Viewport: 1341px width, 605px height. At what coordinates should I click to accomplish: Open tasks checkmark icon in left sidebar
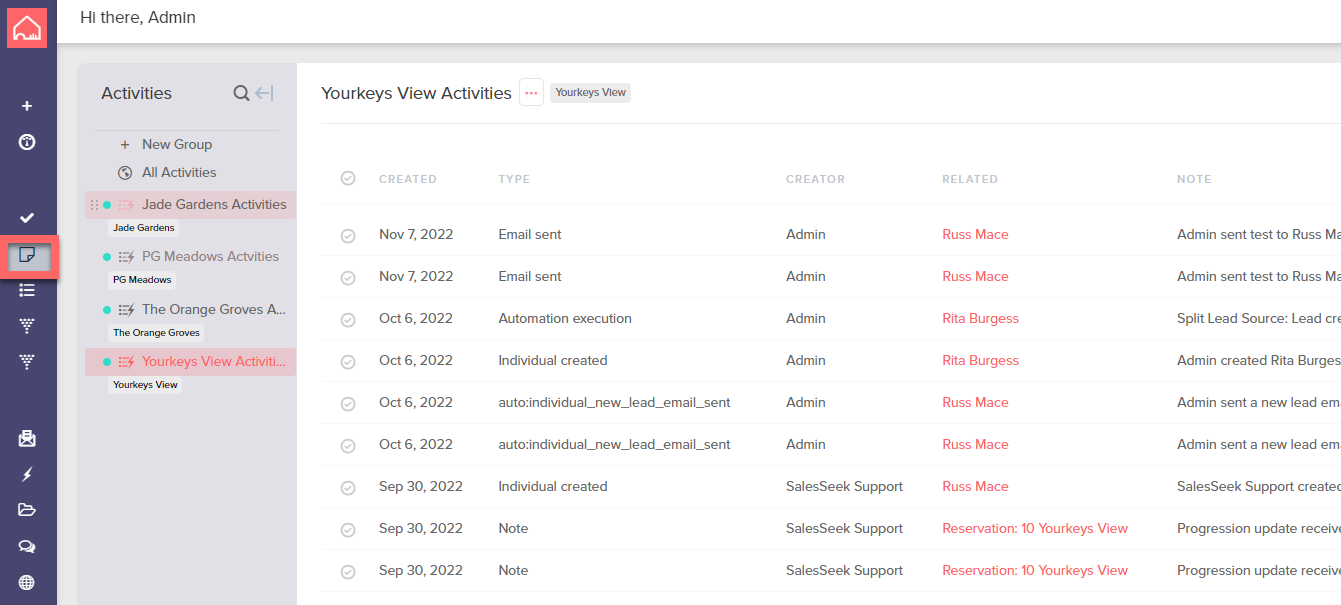pyautogui.click(x=27, y=217)
